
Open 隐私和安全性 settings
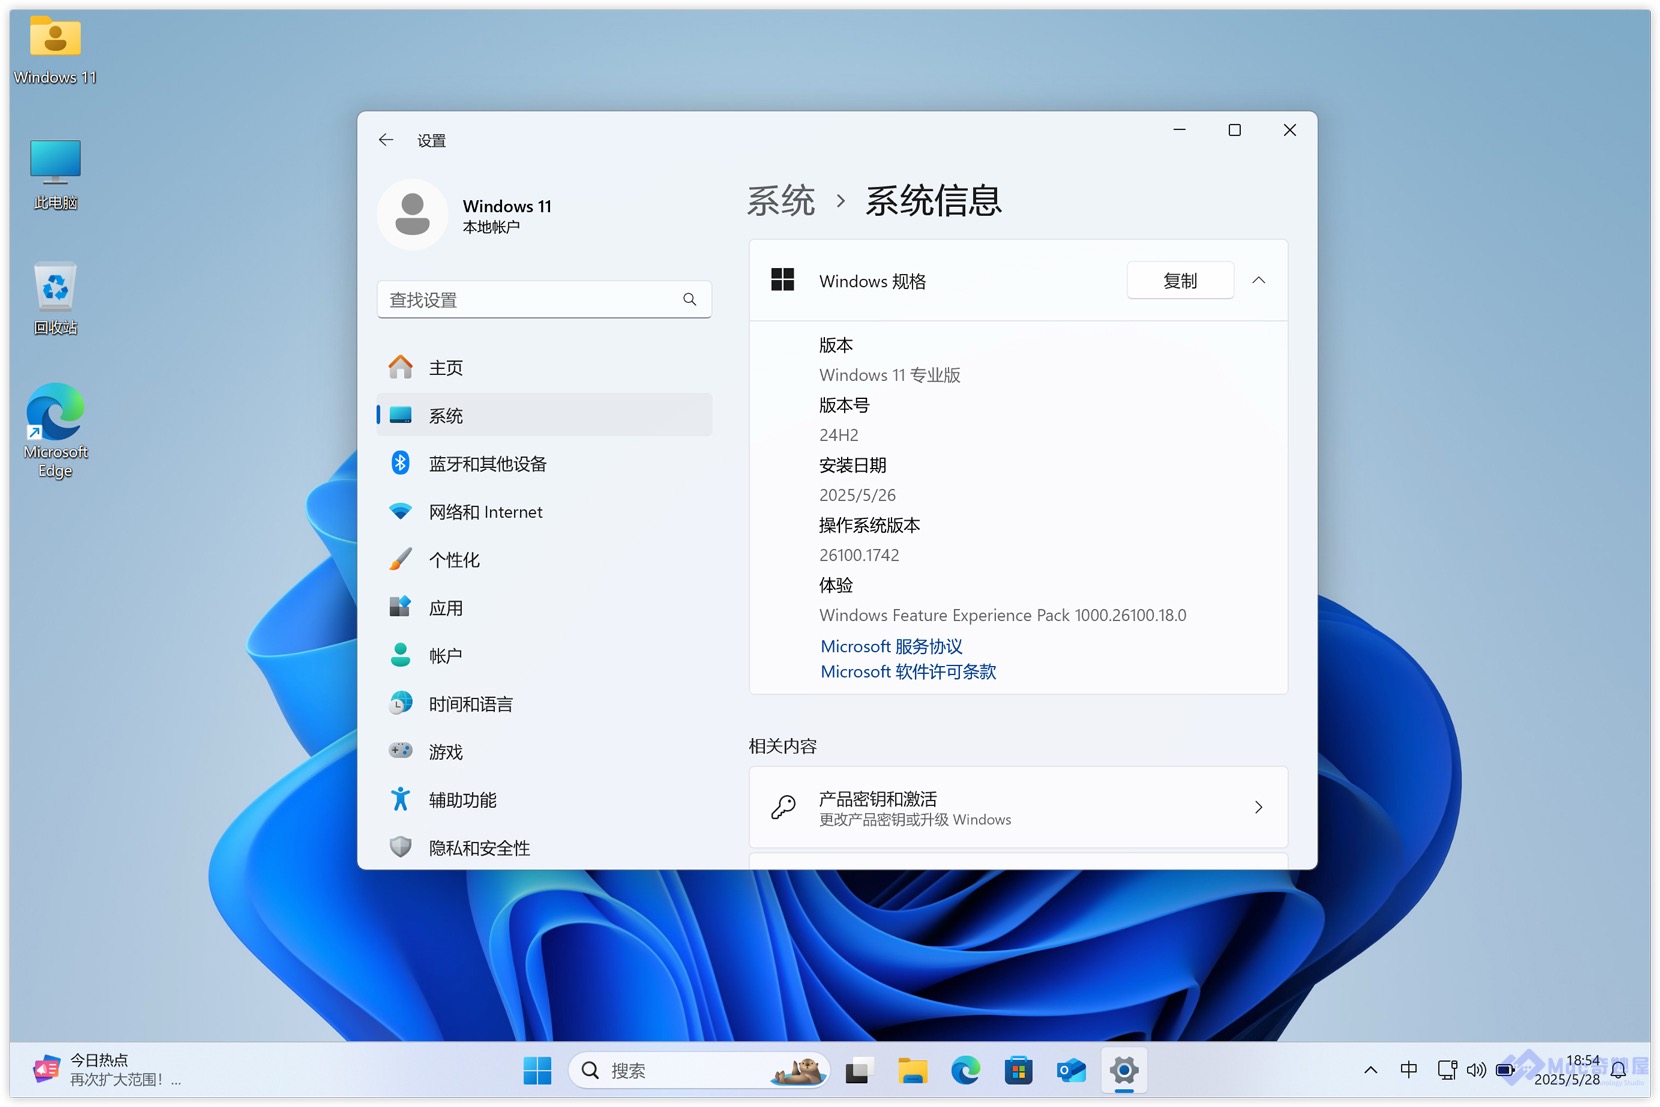[x=544, y=847]
